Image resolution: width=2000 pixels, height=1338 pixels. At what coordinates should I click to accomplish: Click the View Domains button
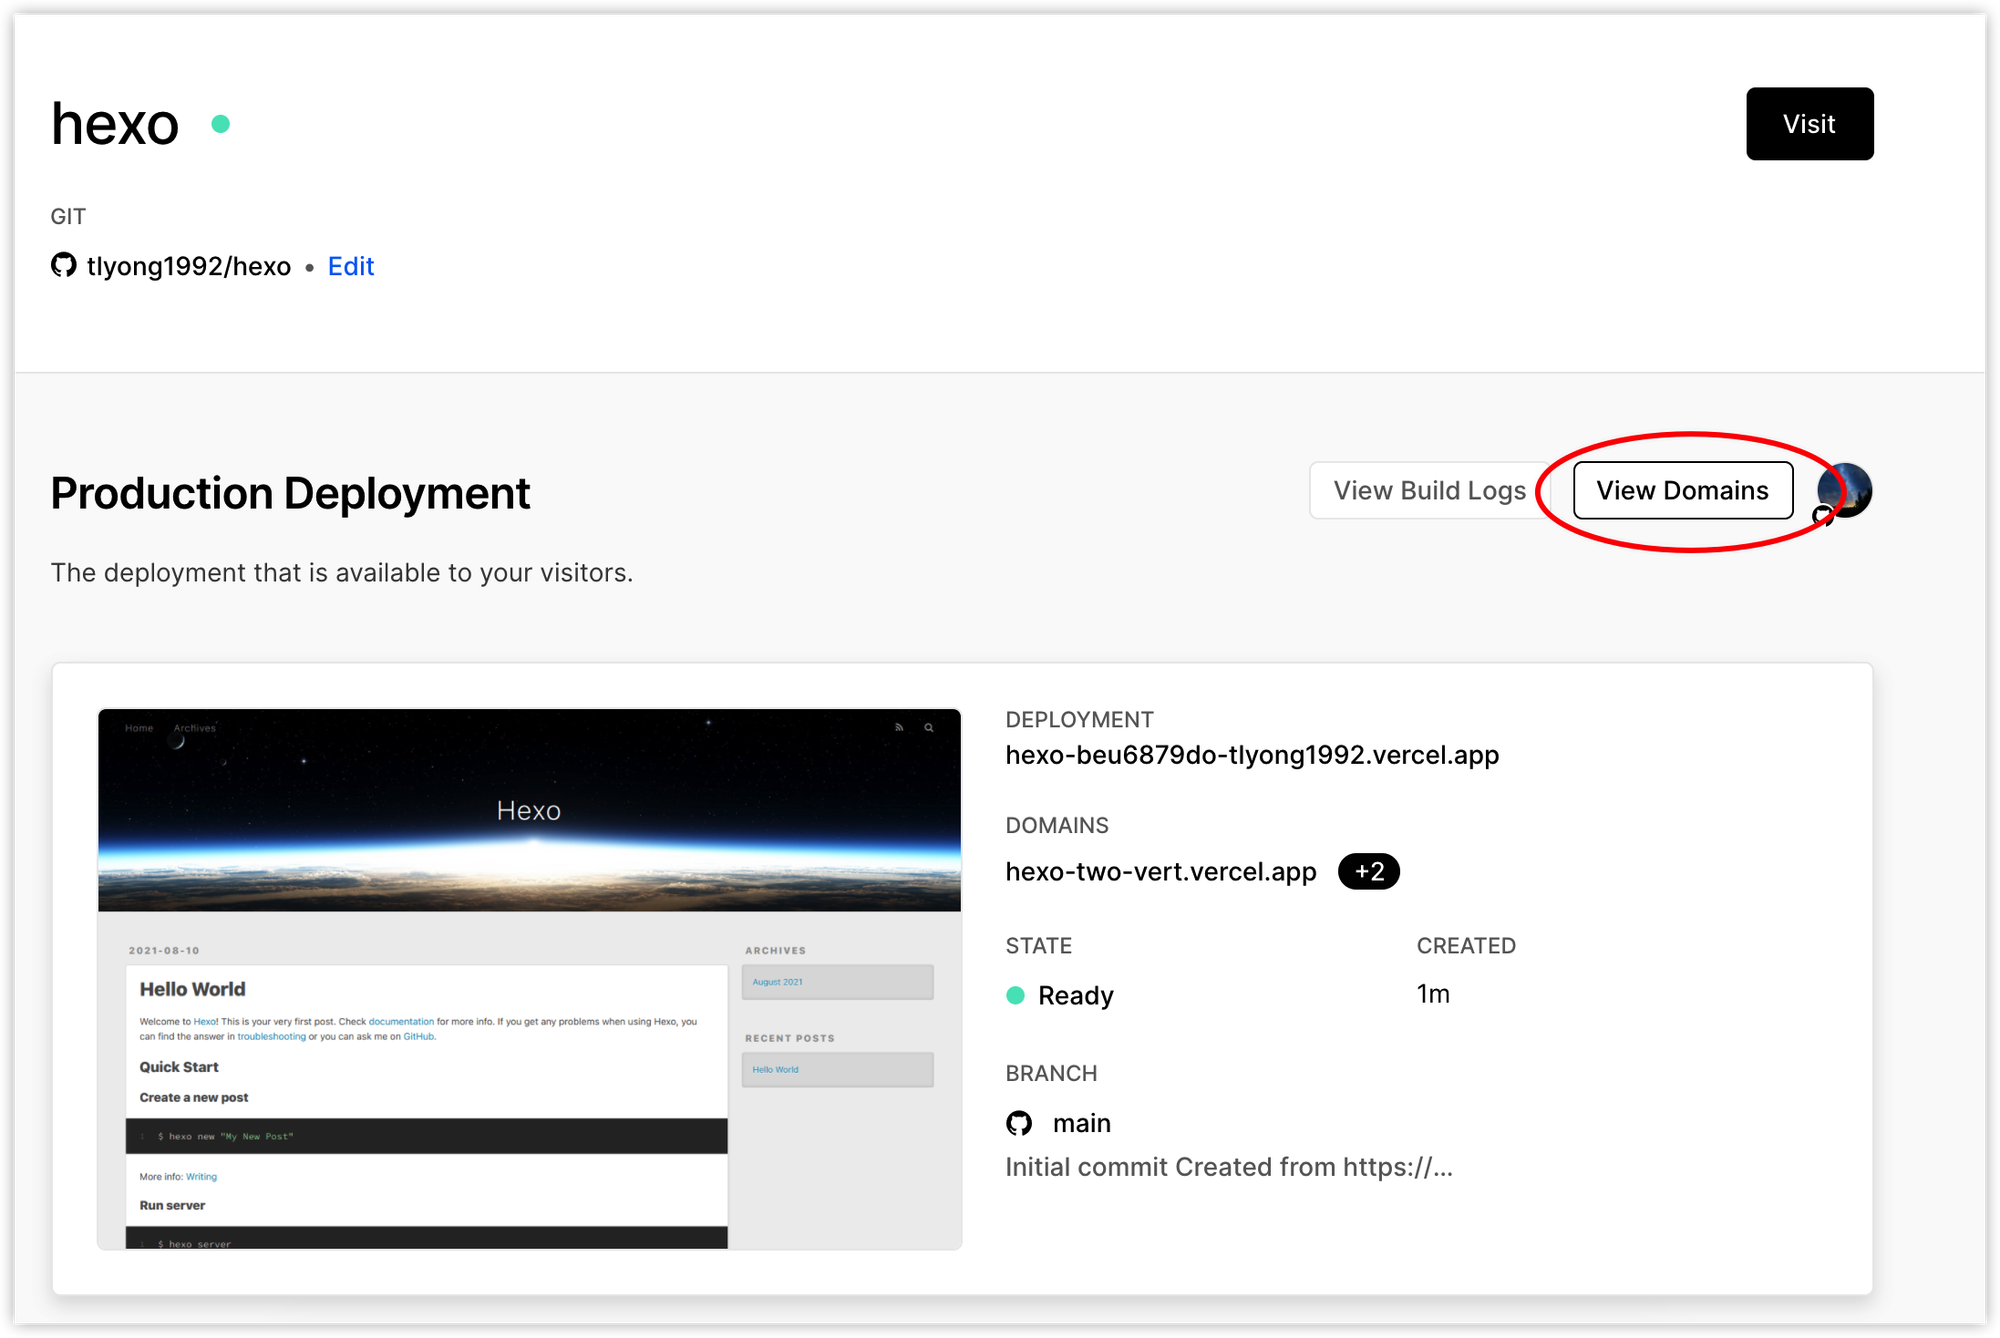(x=1684, y=490)
